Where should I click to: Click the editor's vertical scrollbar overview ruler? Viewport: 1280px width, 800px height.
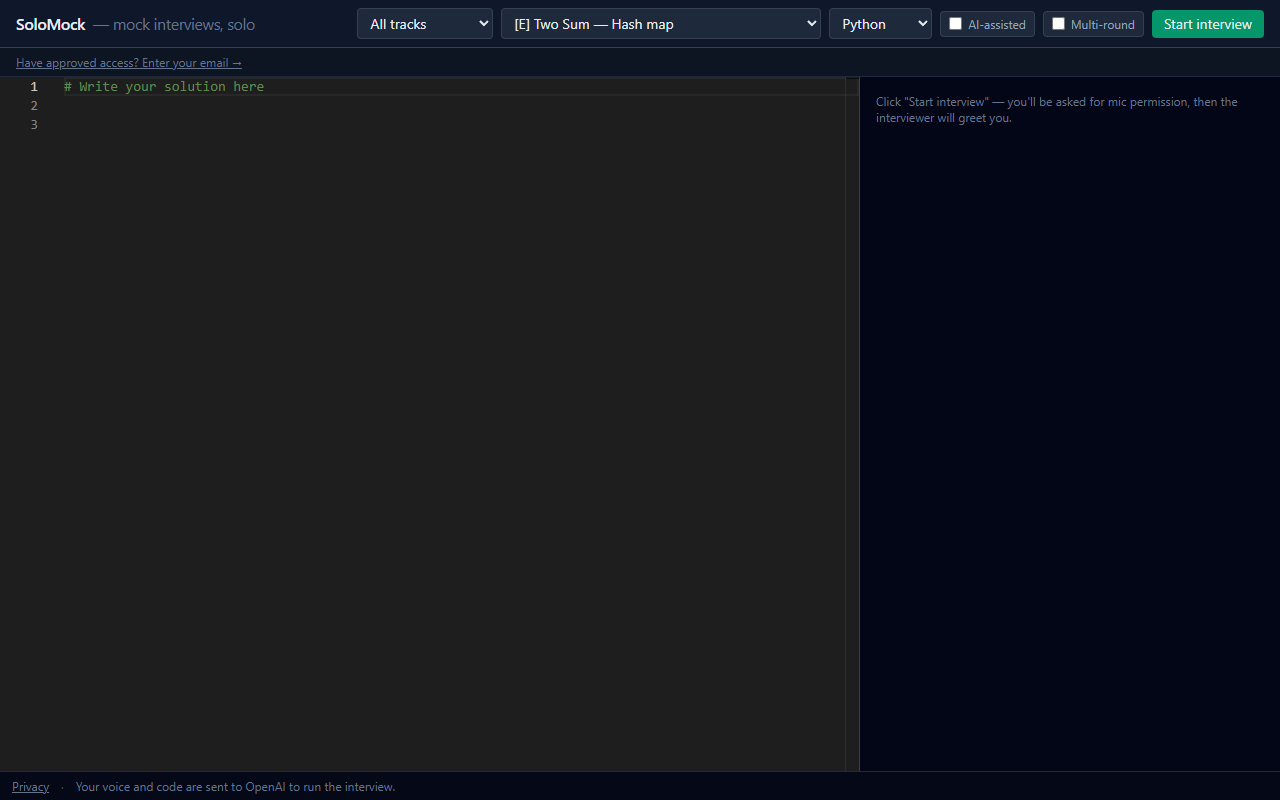852,424
